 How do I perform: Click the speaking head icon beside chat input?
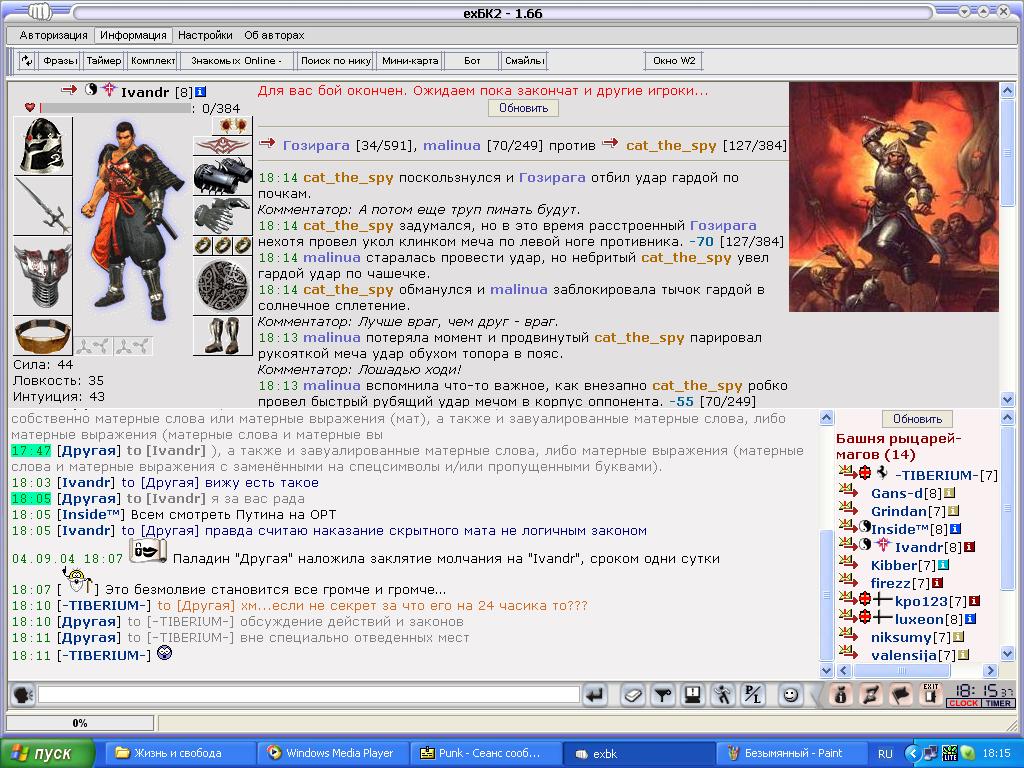point(23,695)
